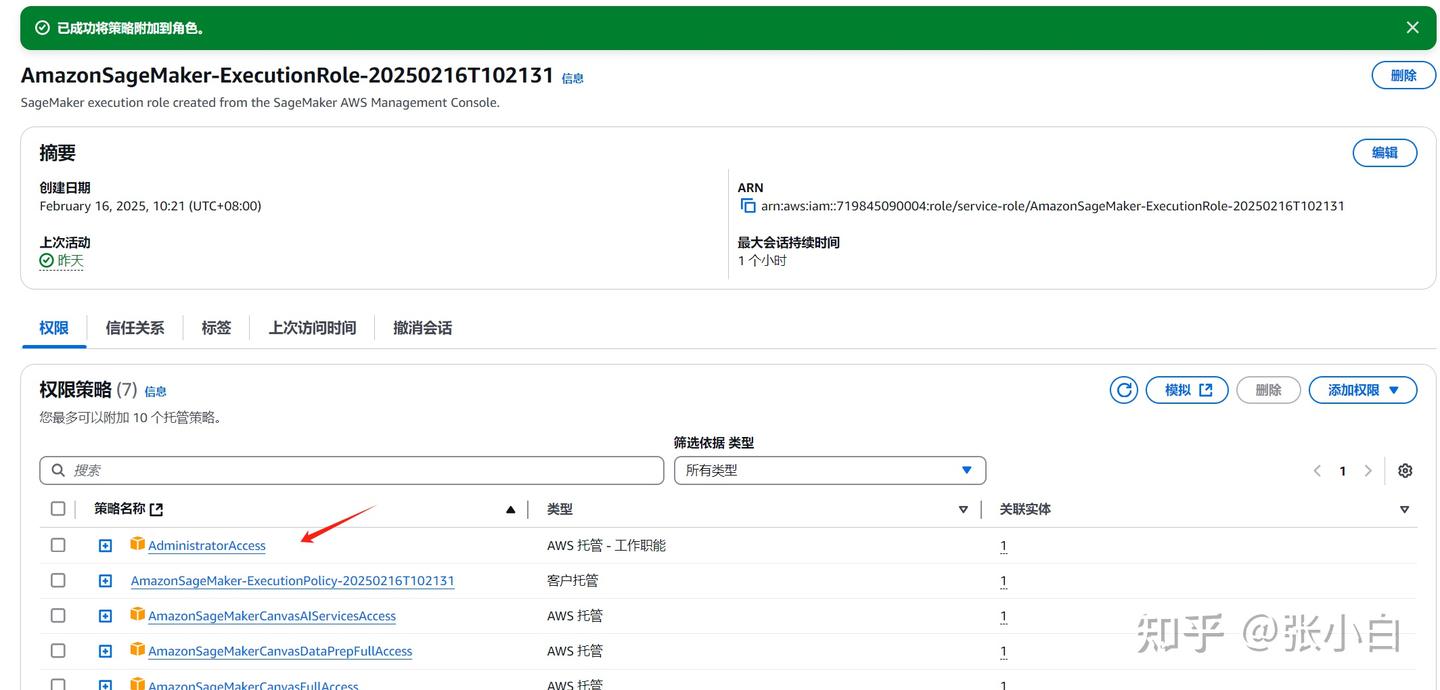Open the AmazonSageMakerCanvasDataPrepFullAccess link

pos(280,651)
